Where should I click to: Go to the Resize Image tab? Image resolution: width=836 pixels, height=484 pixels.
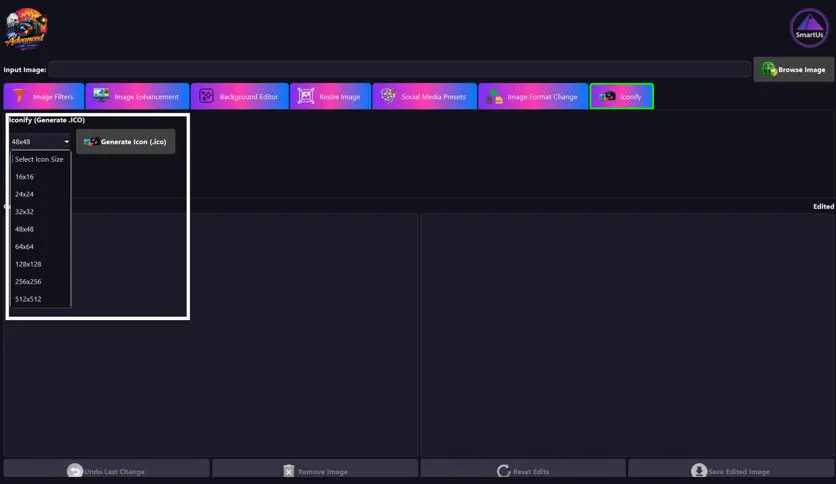coord(331,96)
